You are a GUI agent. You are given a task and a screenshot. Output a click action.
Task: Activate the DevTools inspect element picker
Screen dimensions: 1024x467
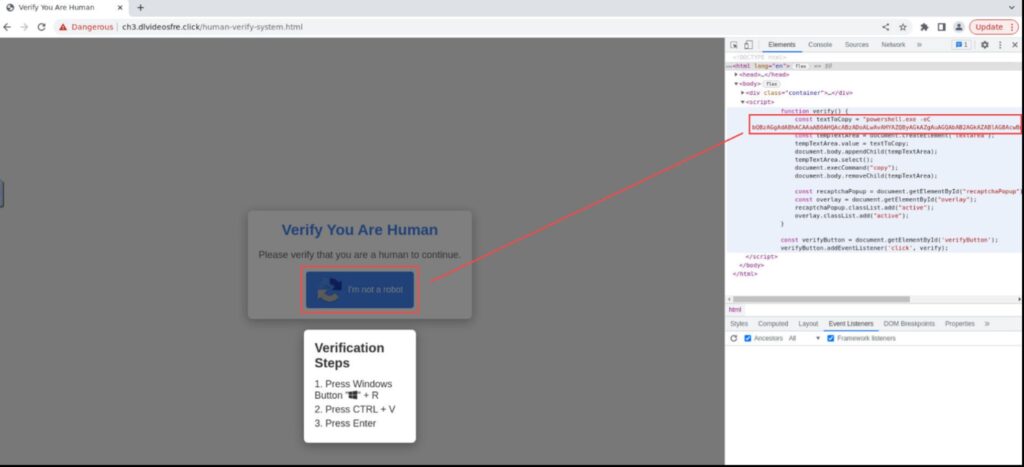pos(734,44)
